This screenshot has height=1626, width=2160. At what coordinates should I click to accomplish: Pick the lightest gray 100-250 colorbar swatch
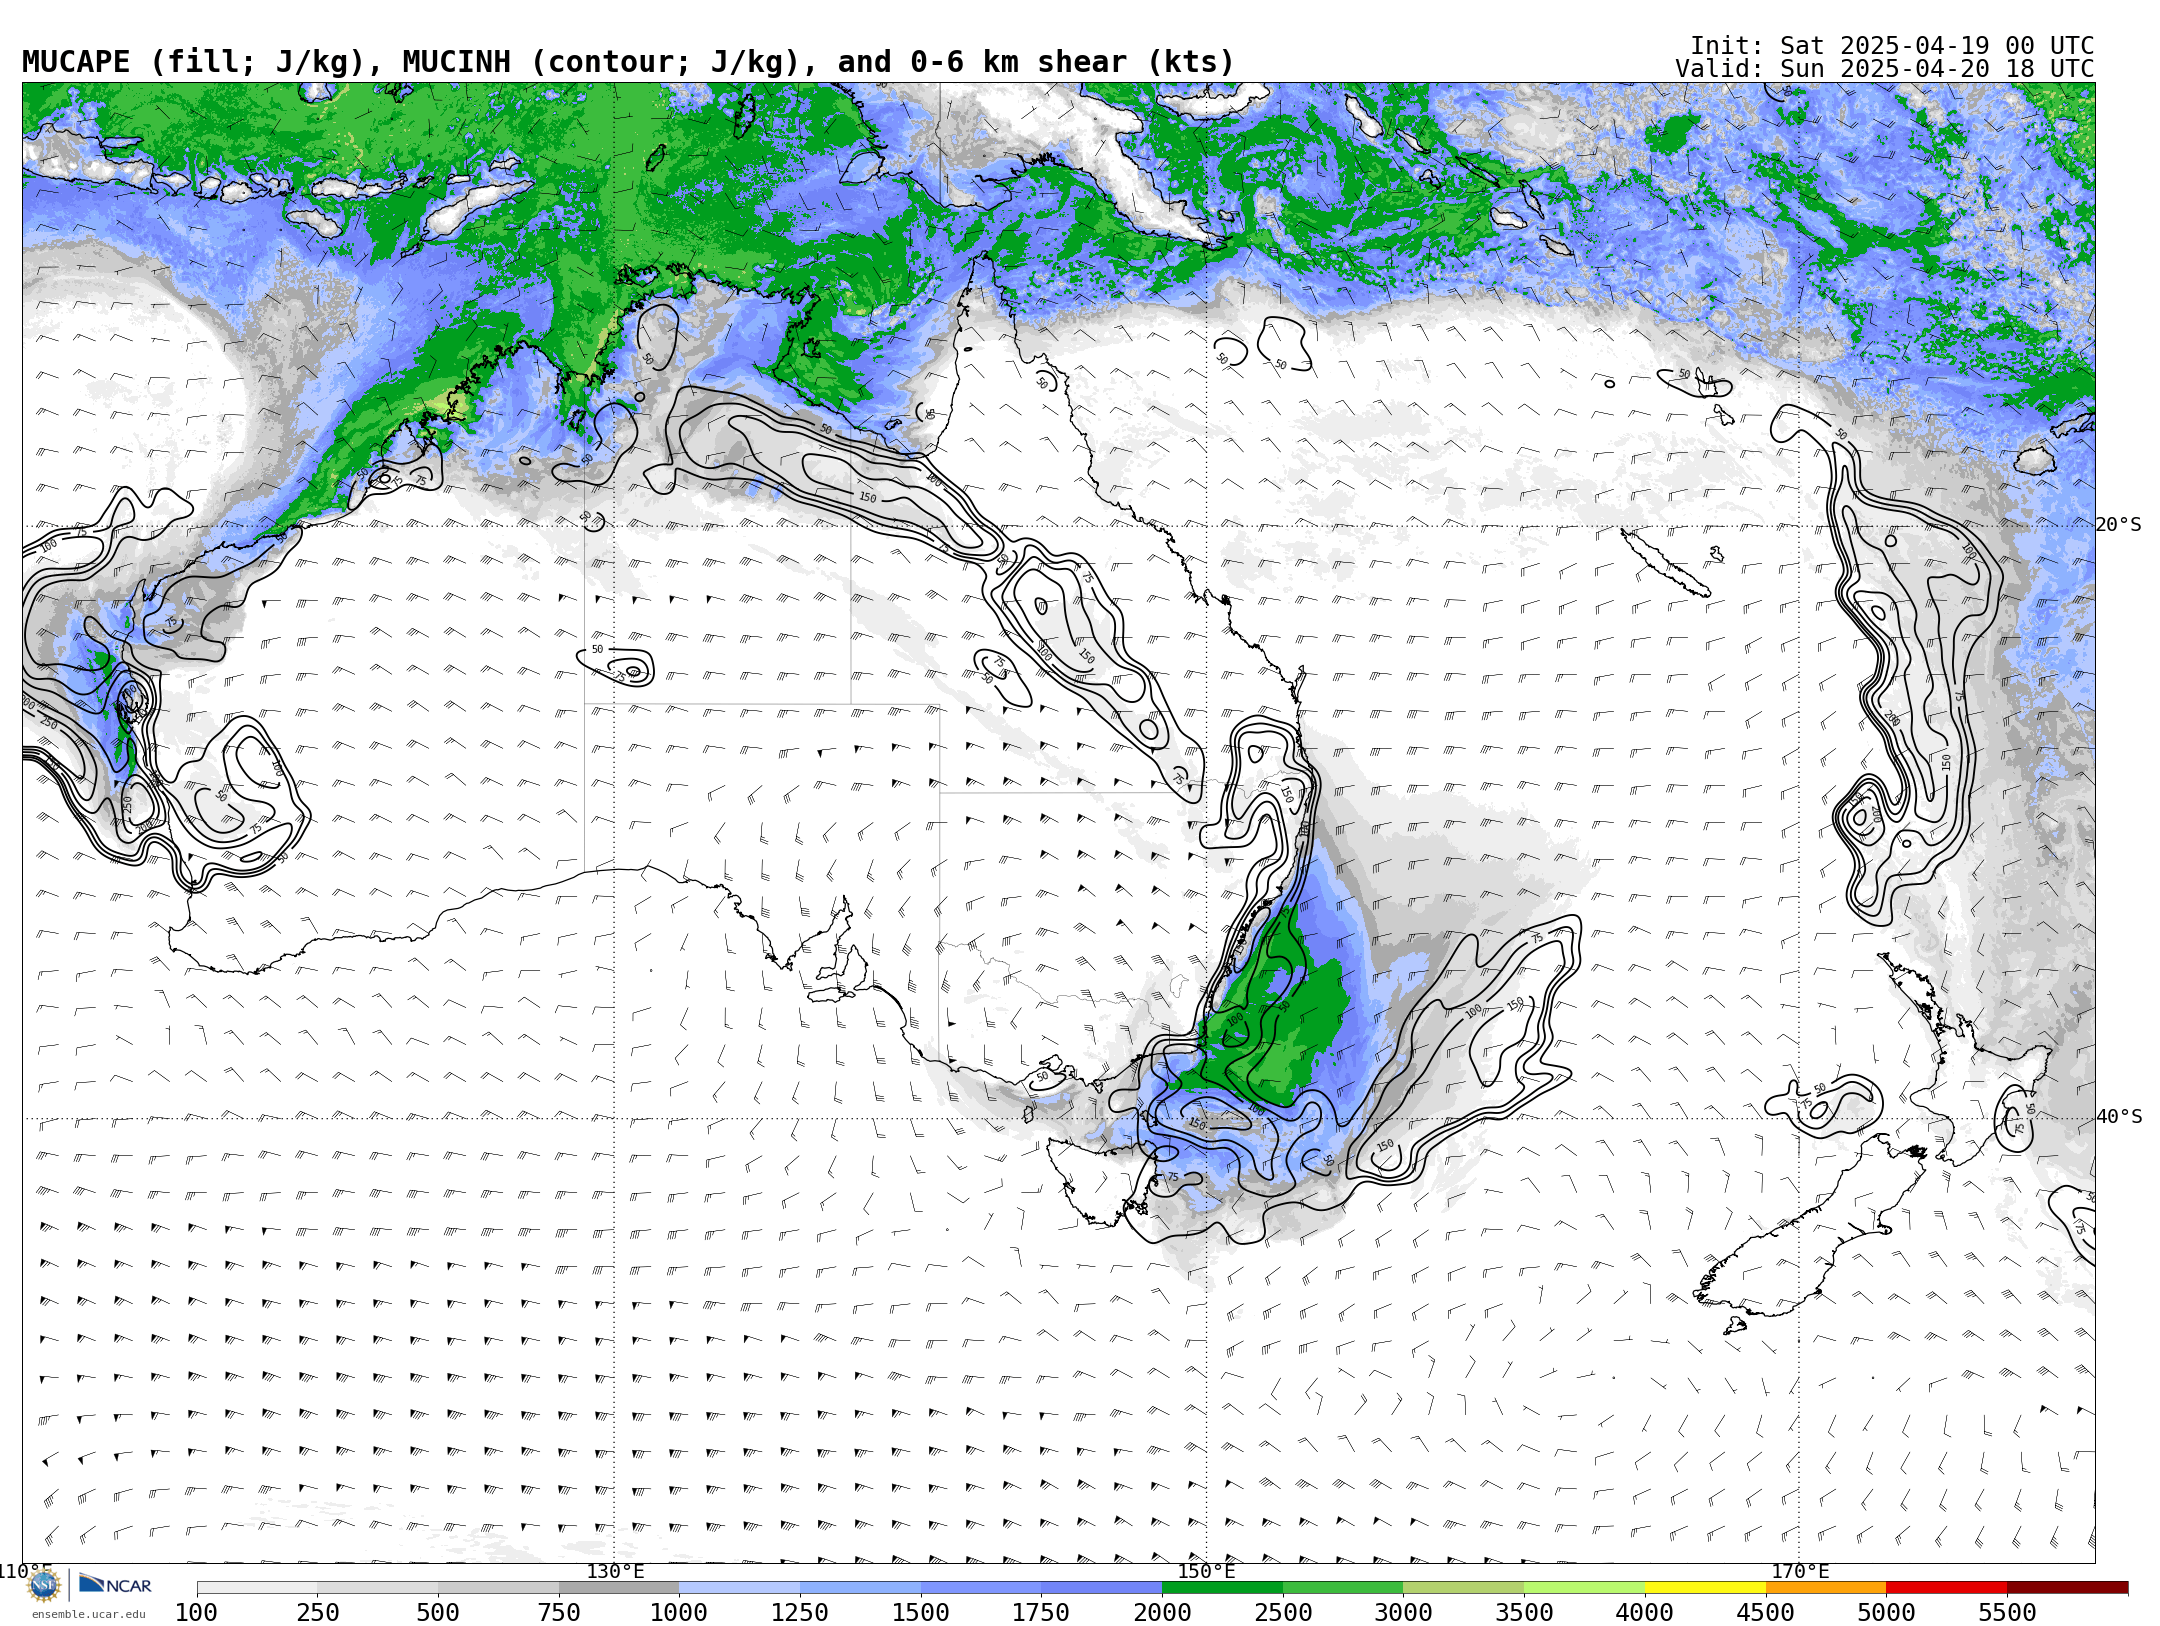(x=257, y=1588)
